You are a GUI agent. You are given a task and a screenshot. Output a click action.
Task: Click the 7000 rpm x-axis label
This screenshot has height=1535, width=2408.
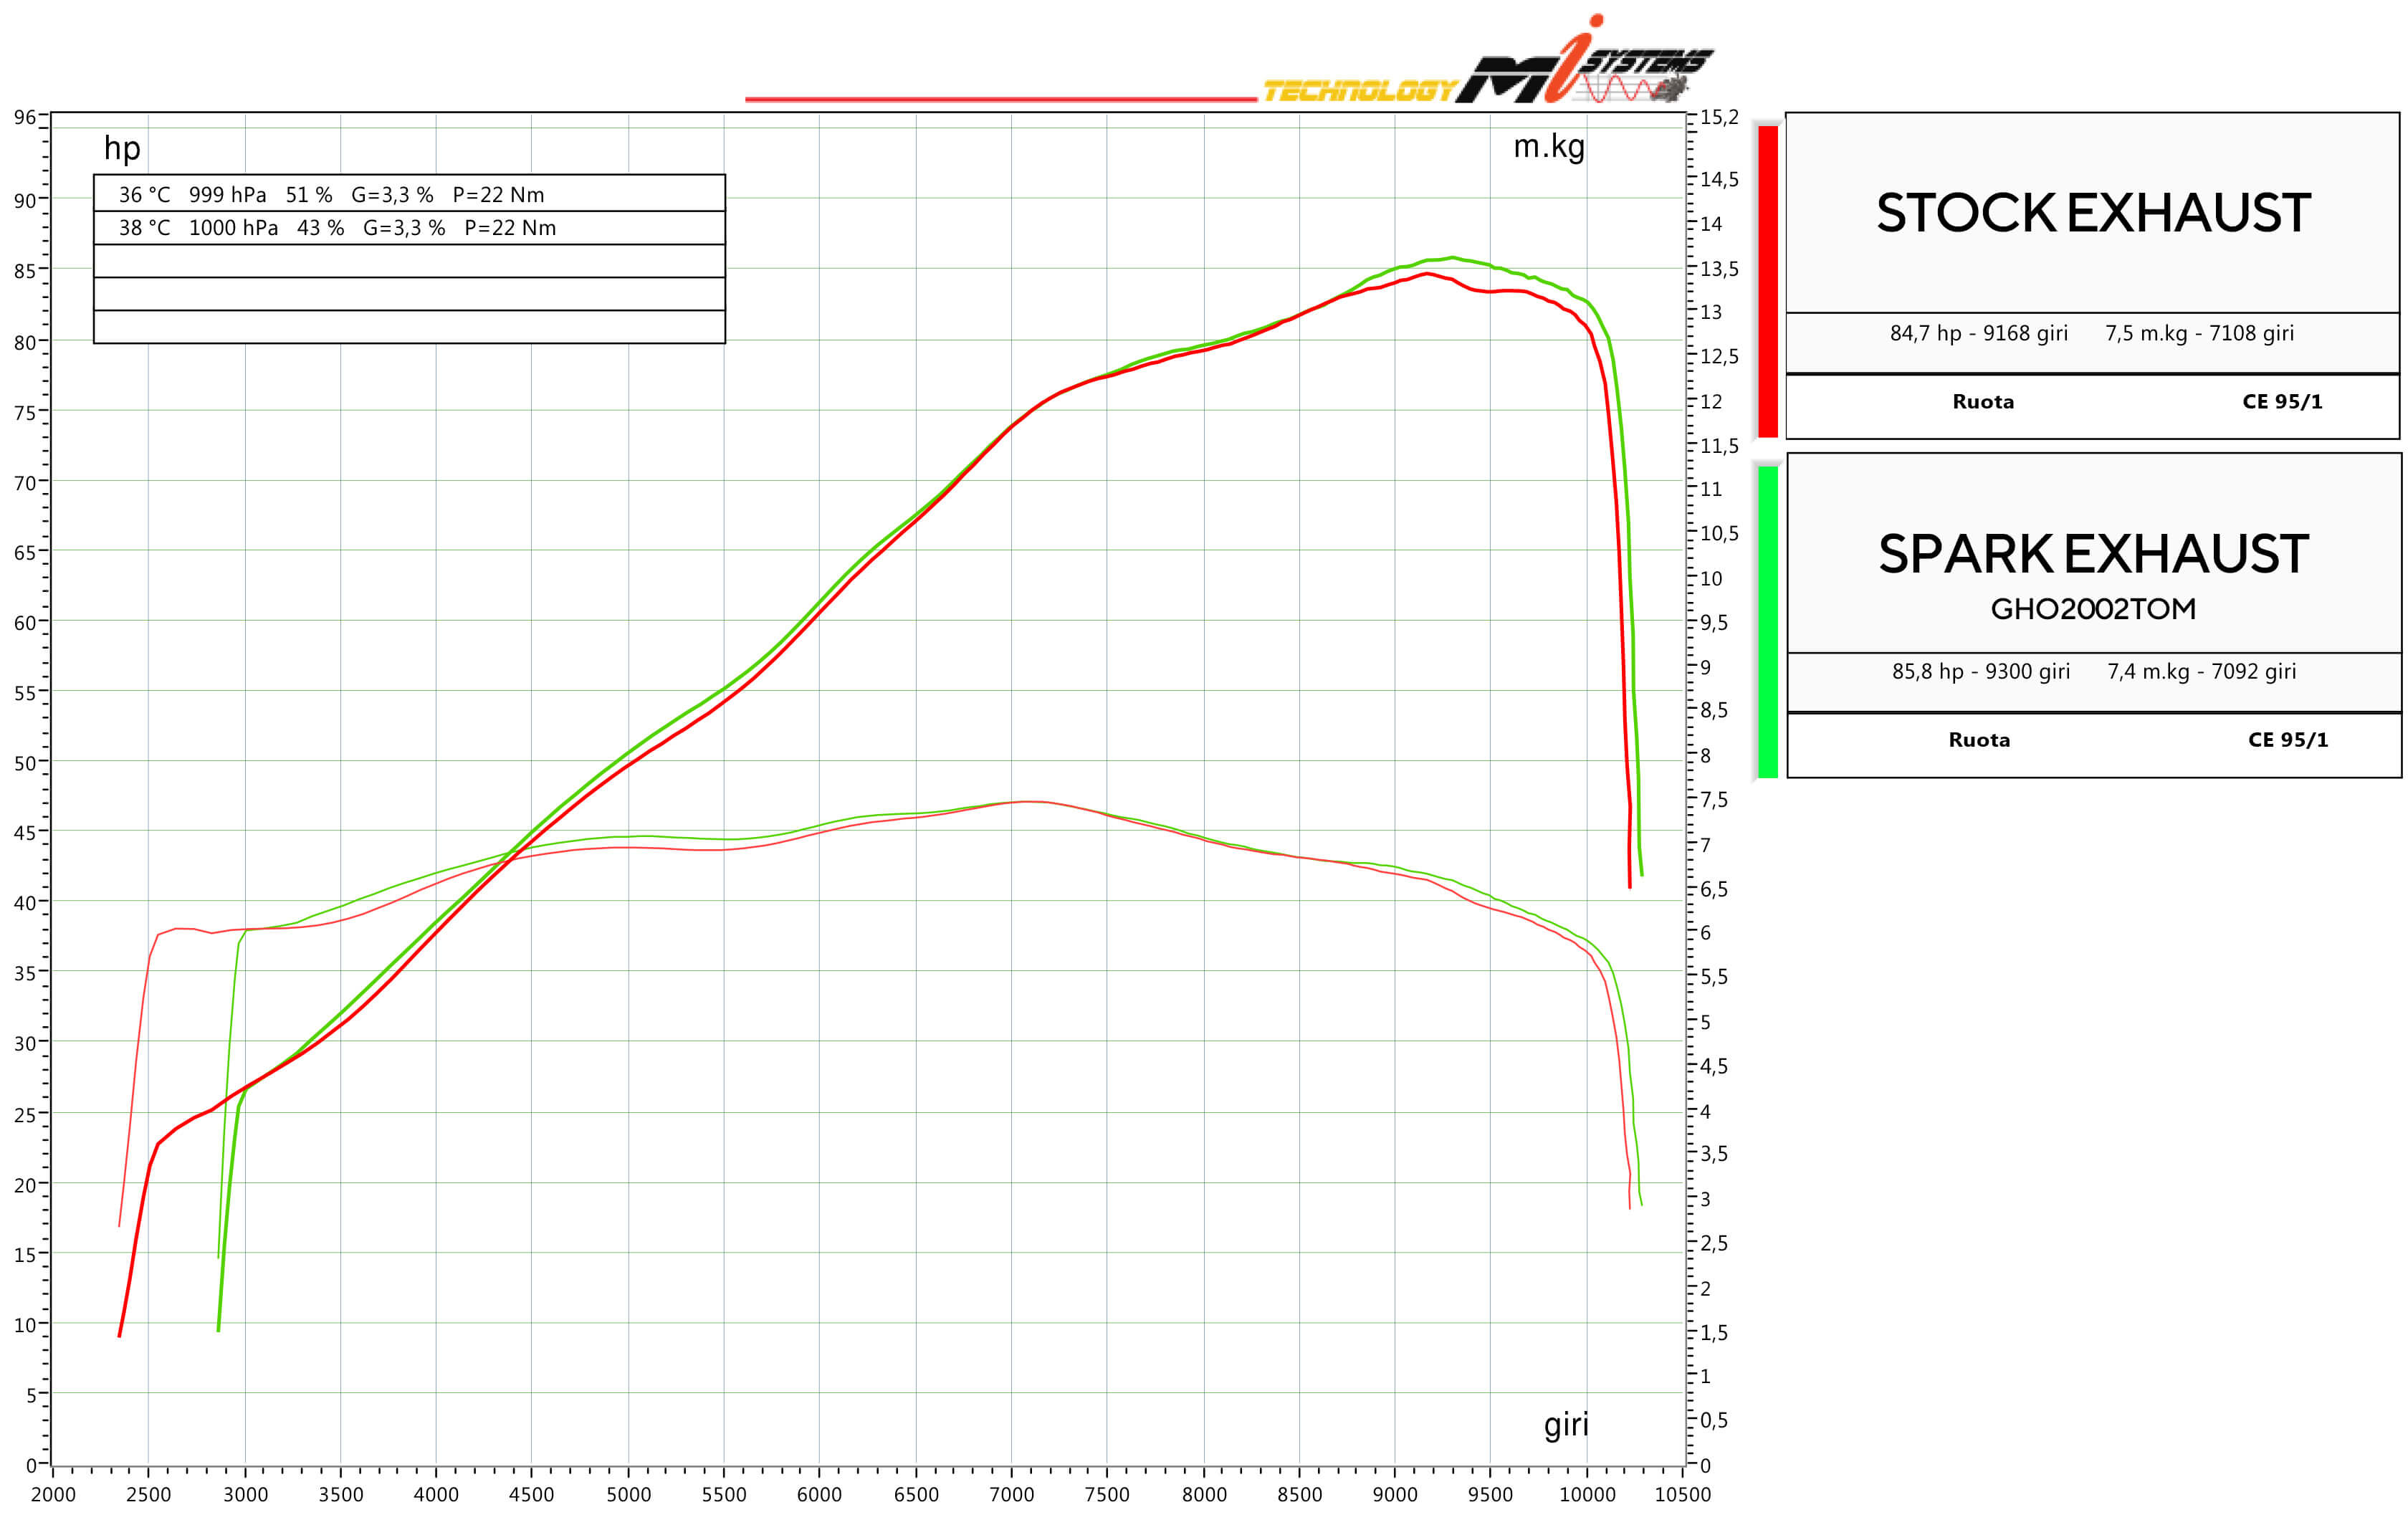(x=1011, y=1495)
